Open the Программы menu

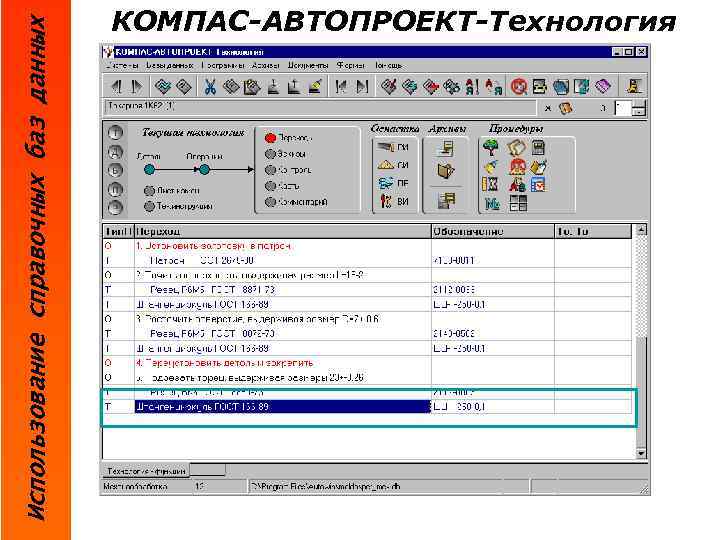point(223,66)
